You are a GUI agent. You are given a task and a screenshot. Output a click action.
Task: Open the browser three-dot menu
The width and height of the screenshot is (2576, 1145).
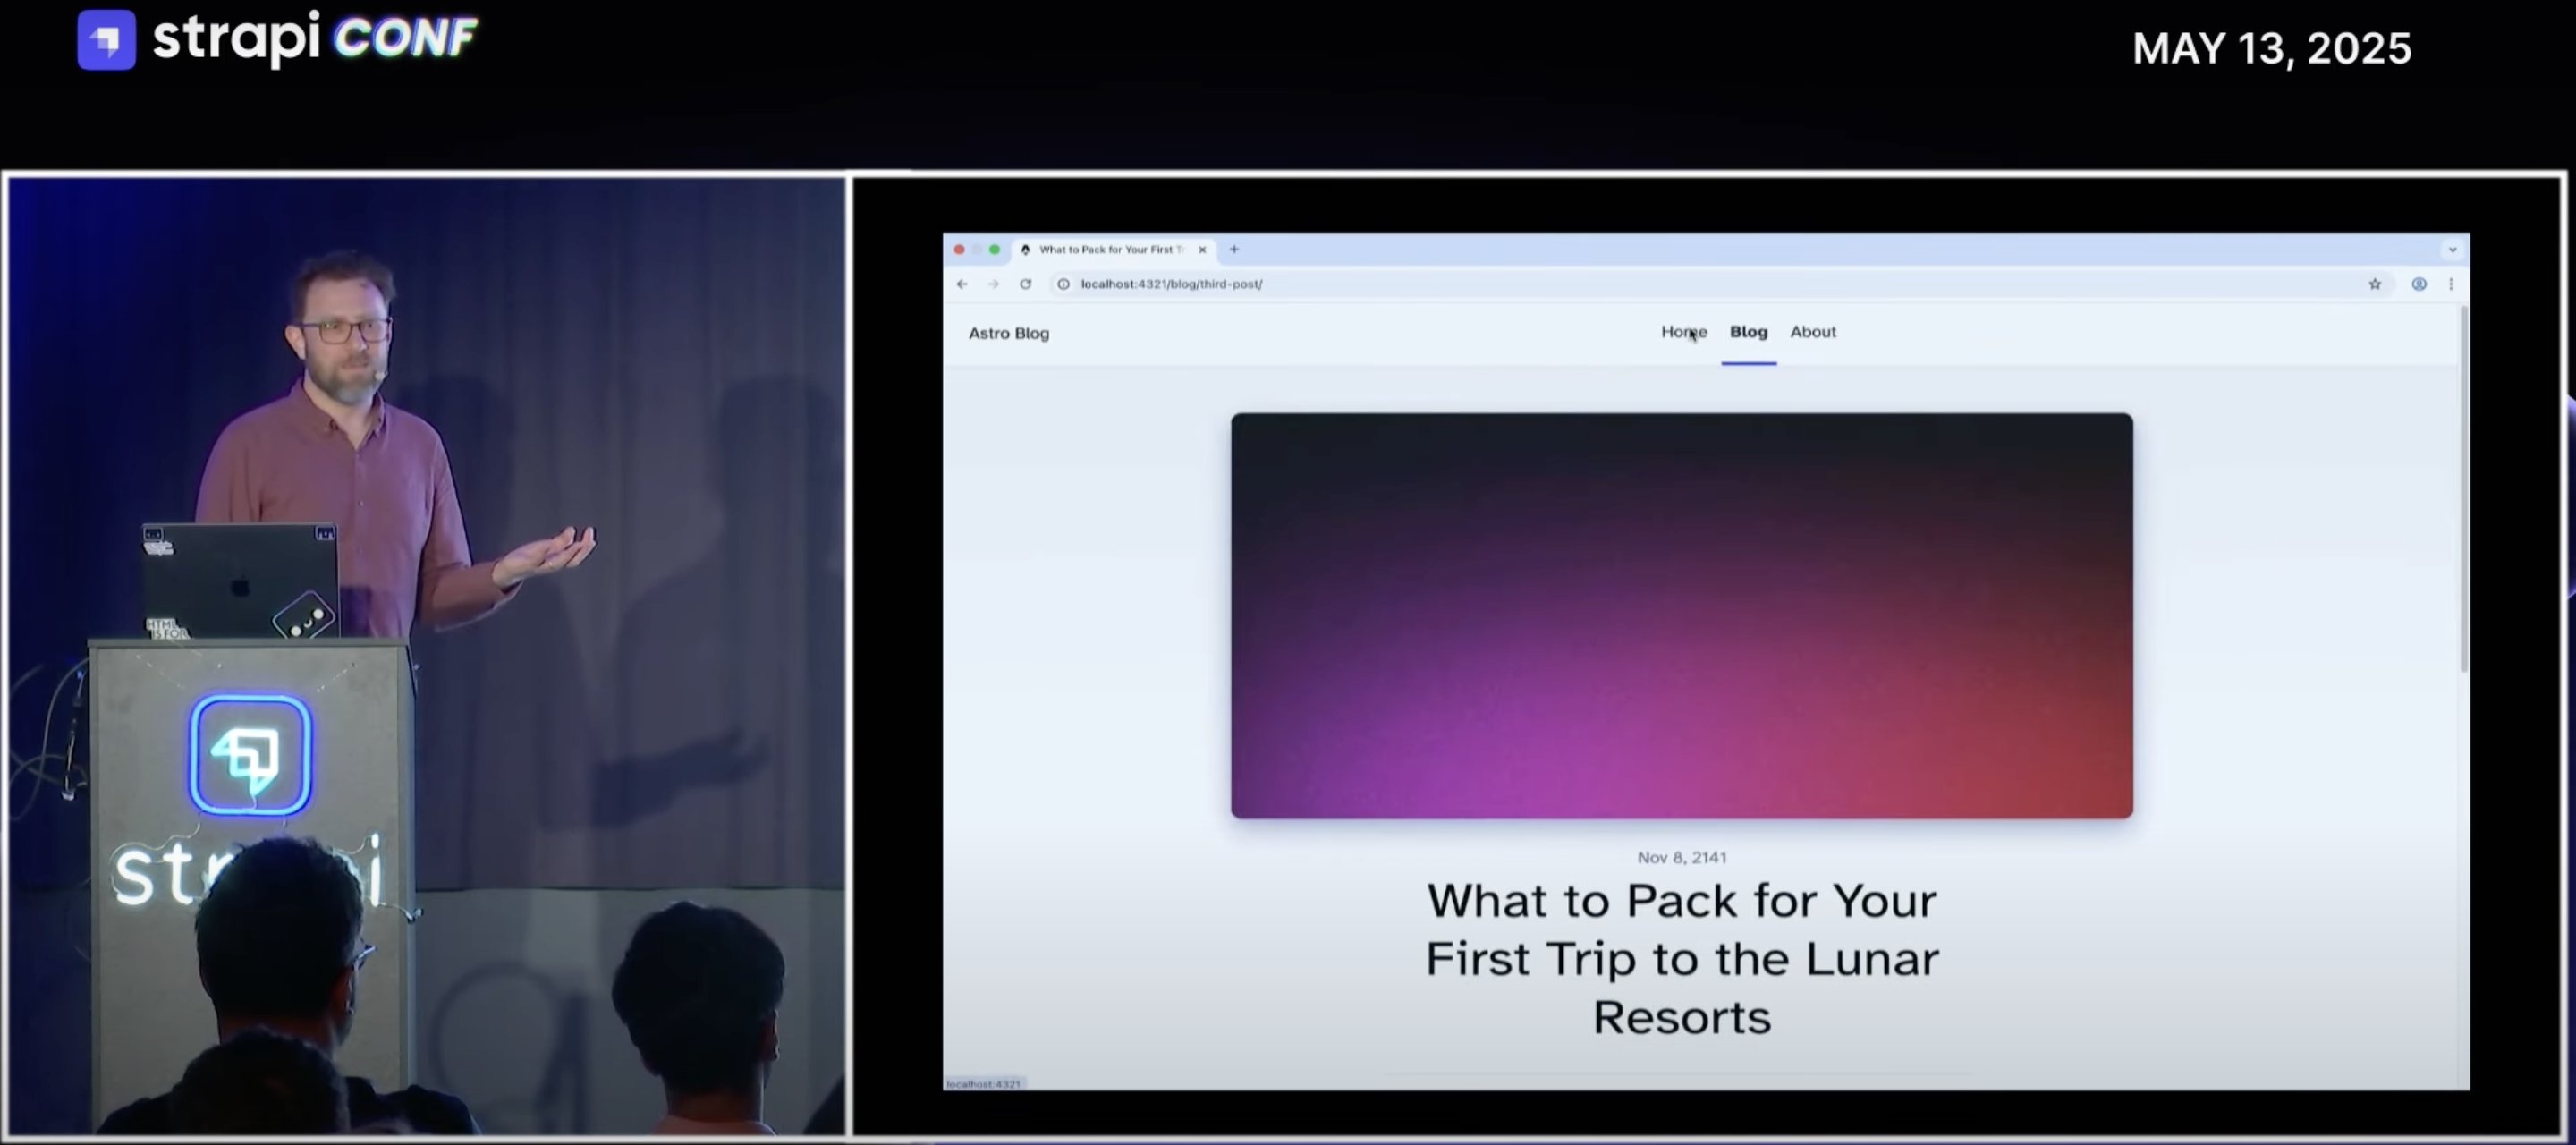pyautogui.click(x=2451, y=284)
